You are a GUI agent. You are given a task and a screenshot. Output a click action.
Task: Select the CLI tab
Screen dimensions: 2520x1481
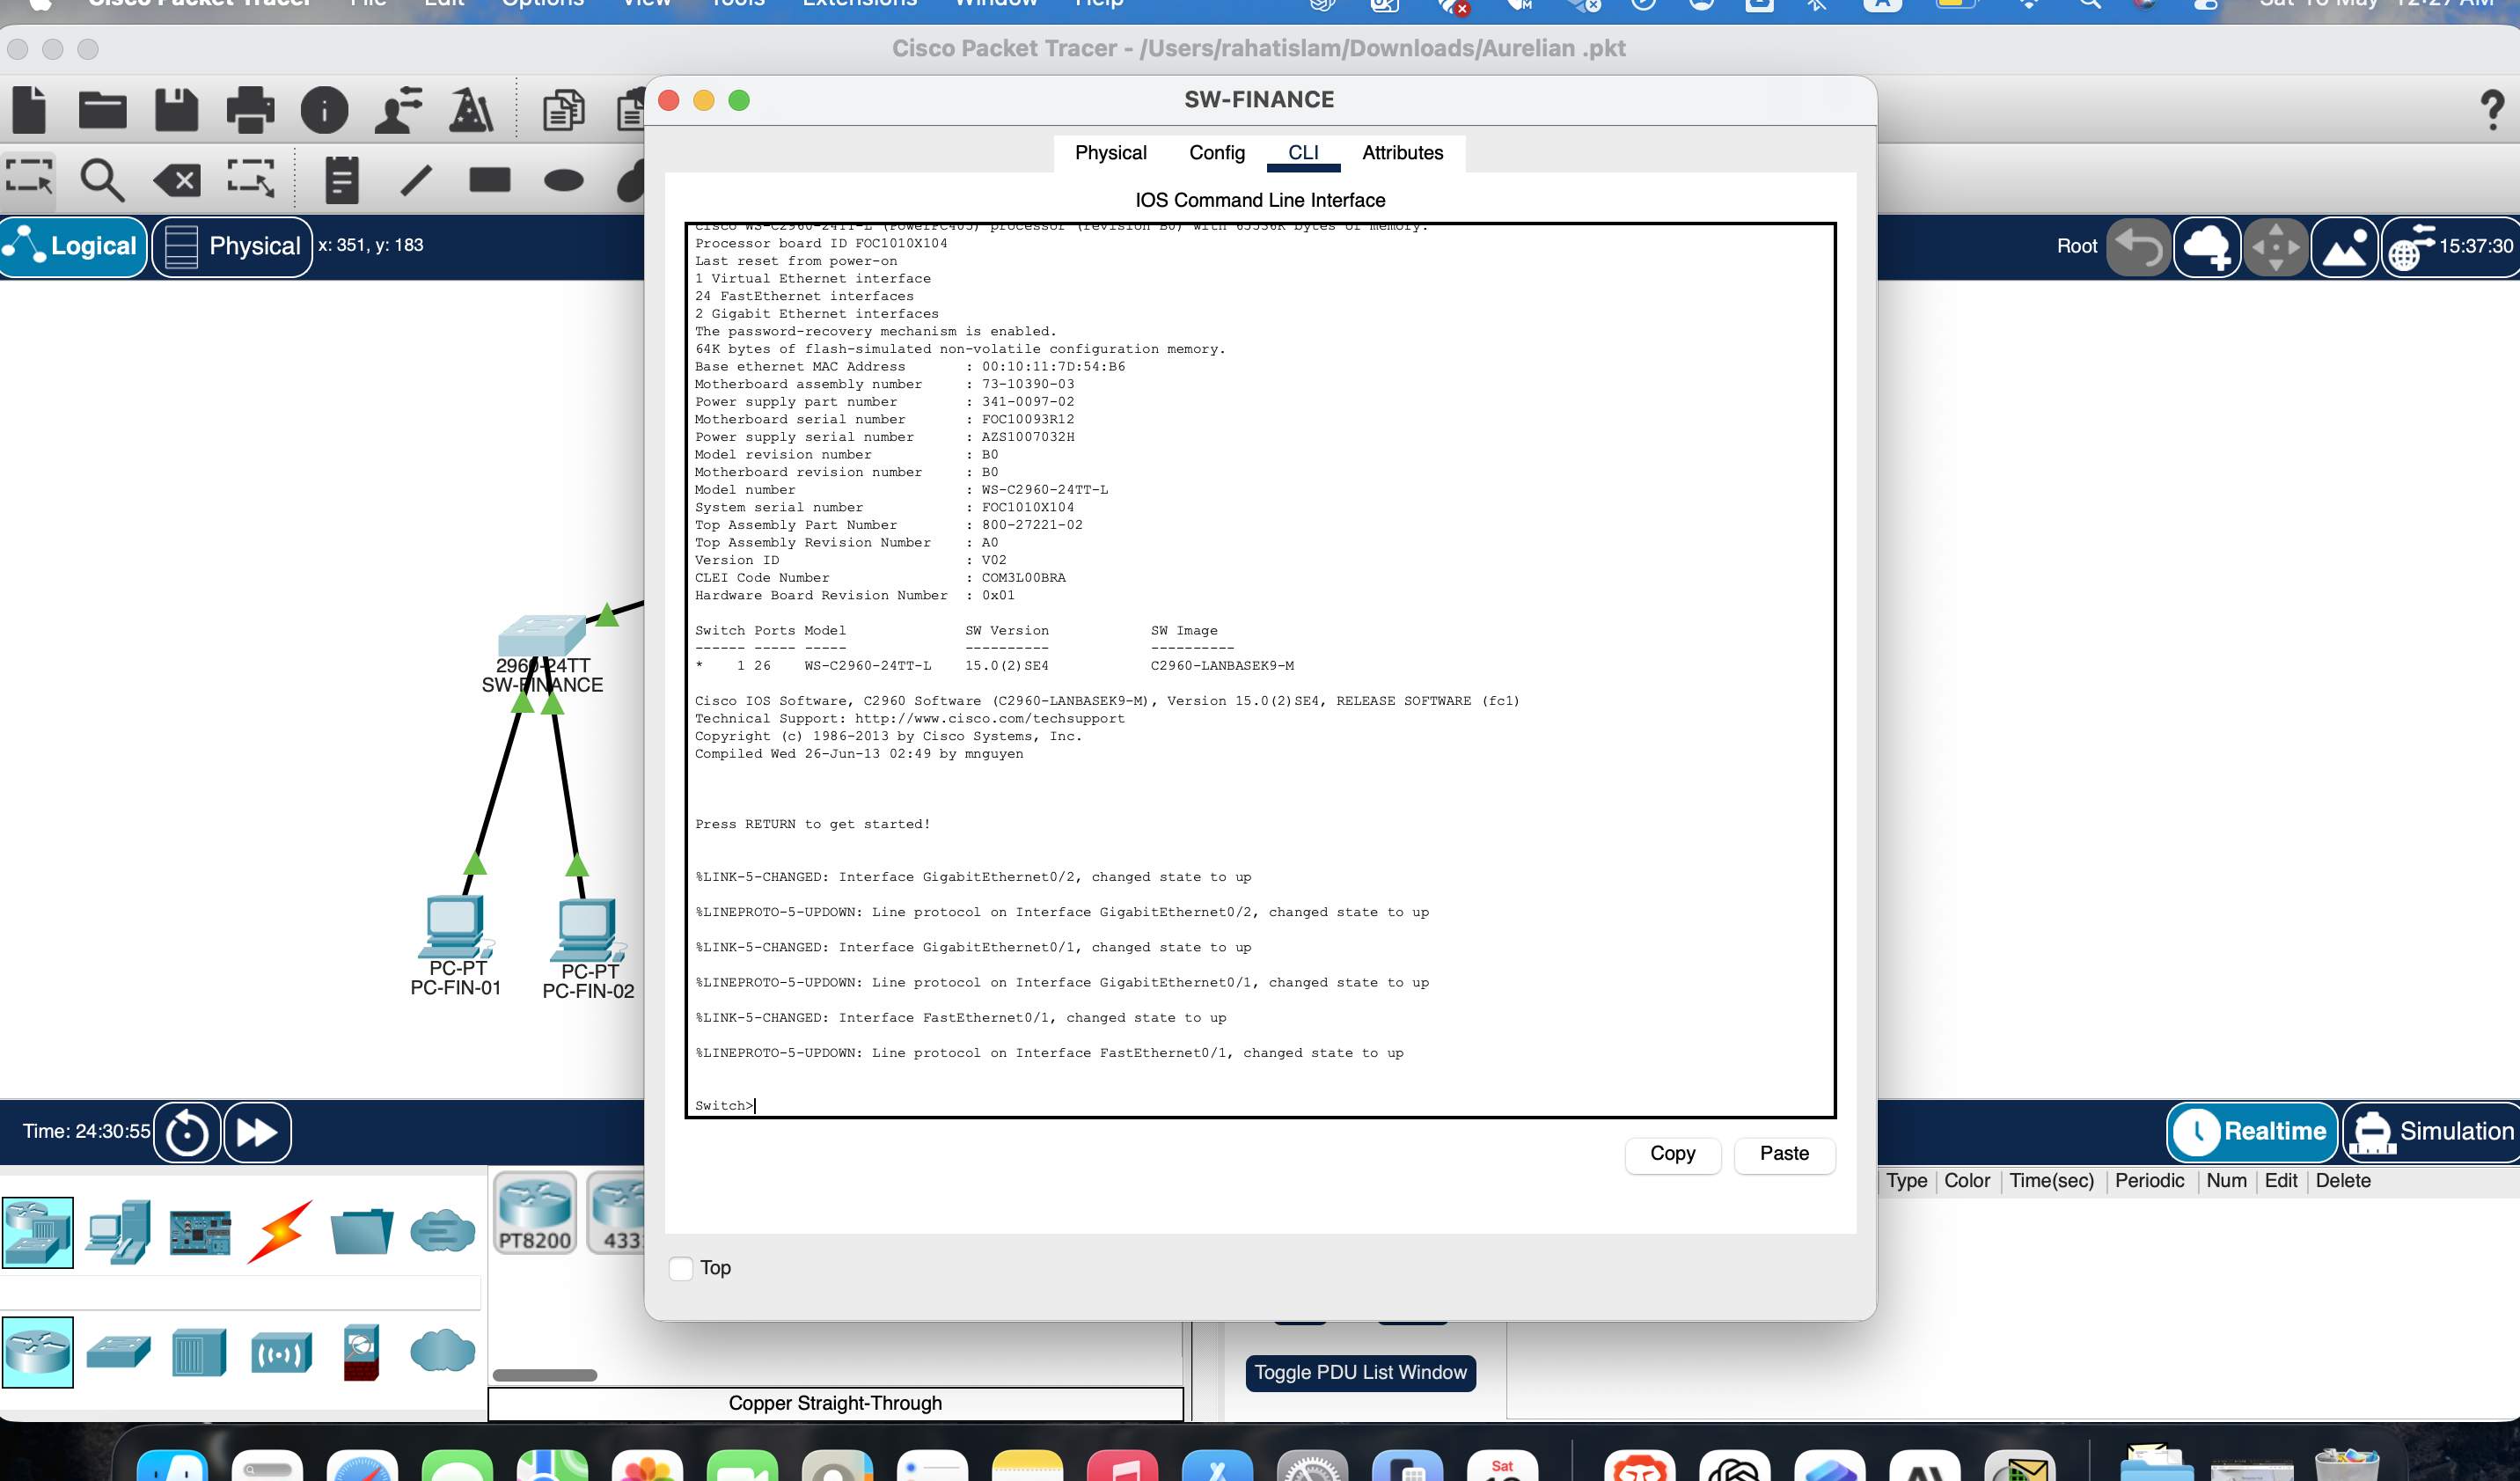click(x=1303, y=153)
